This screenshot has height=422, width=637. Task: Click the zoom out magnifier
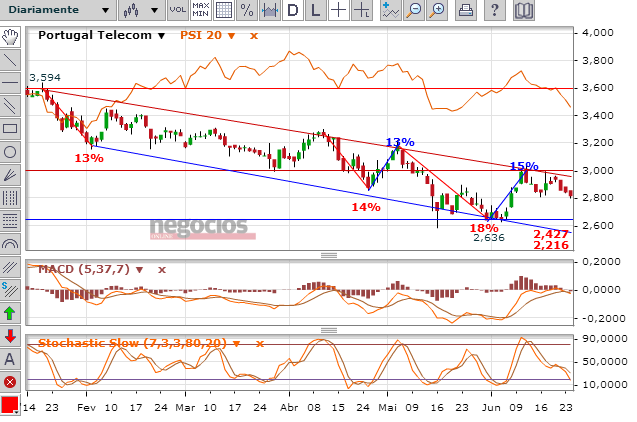414,10
